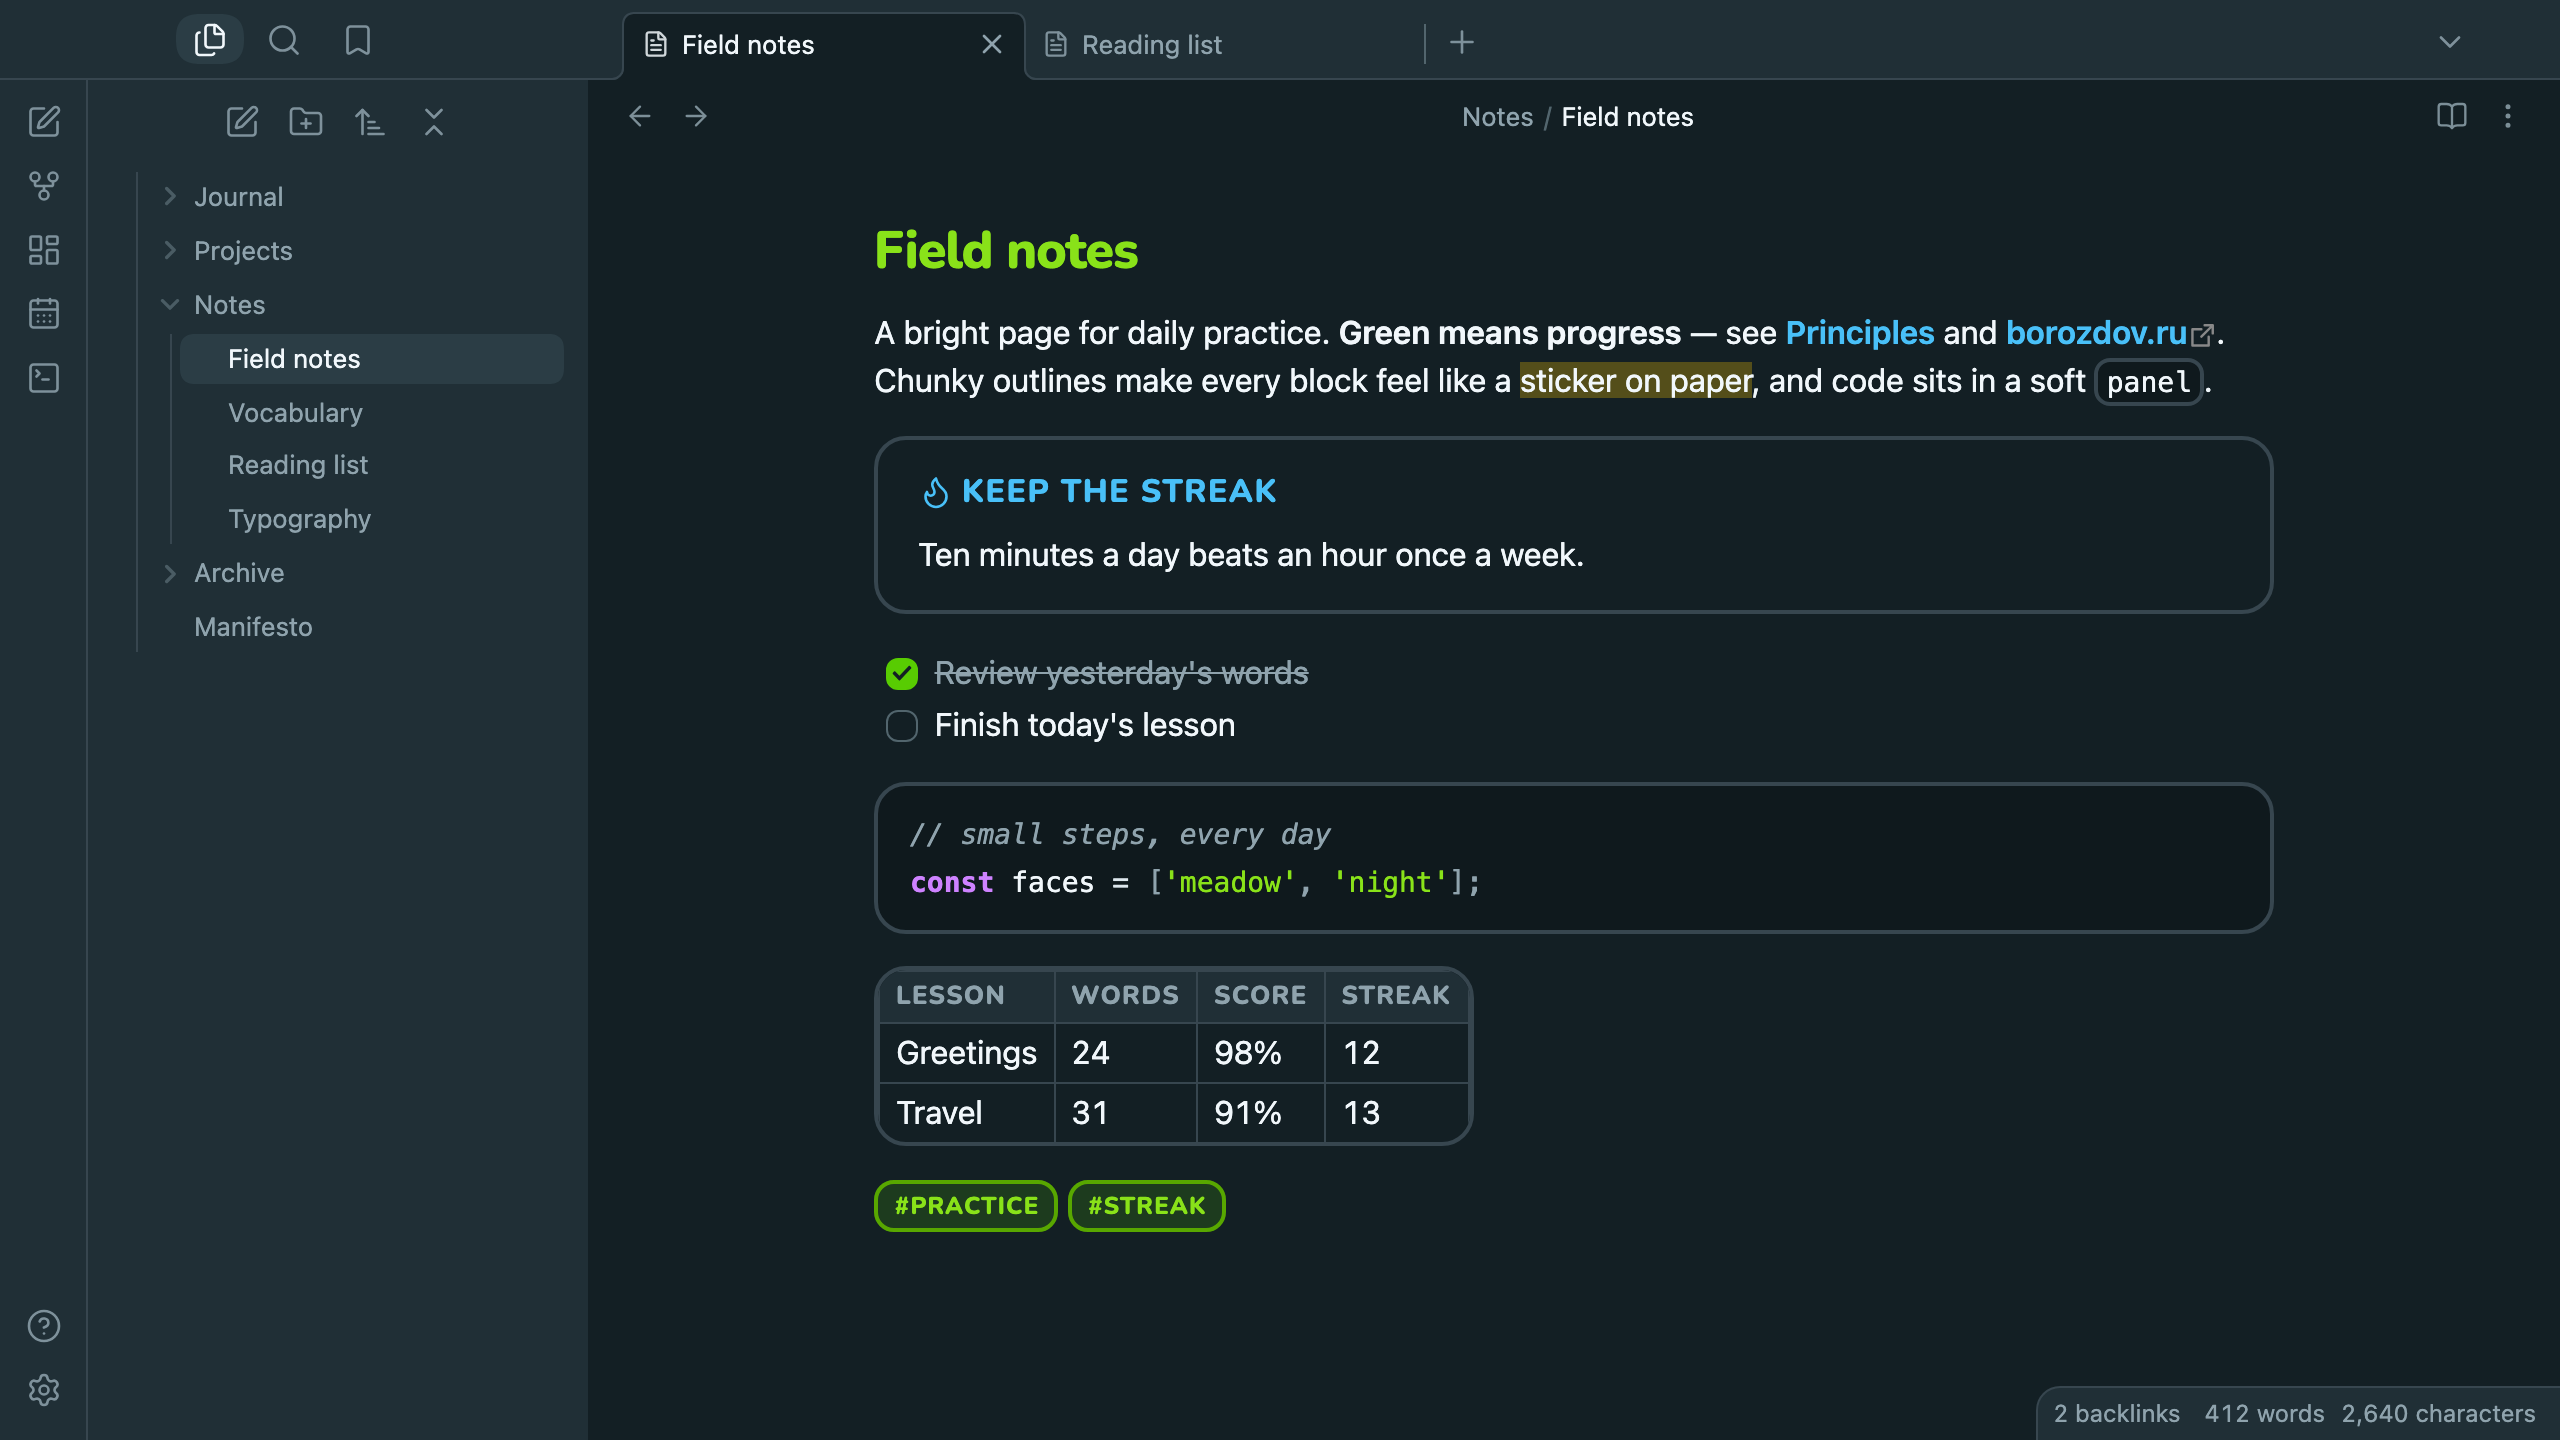Open Typography note in file tree
The width and height of the screenshot is (2560, 1440).
pyautogui.click(x=372, y=519)
